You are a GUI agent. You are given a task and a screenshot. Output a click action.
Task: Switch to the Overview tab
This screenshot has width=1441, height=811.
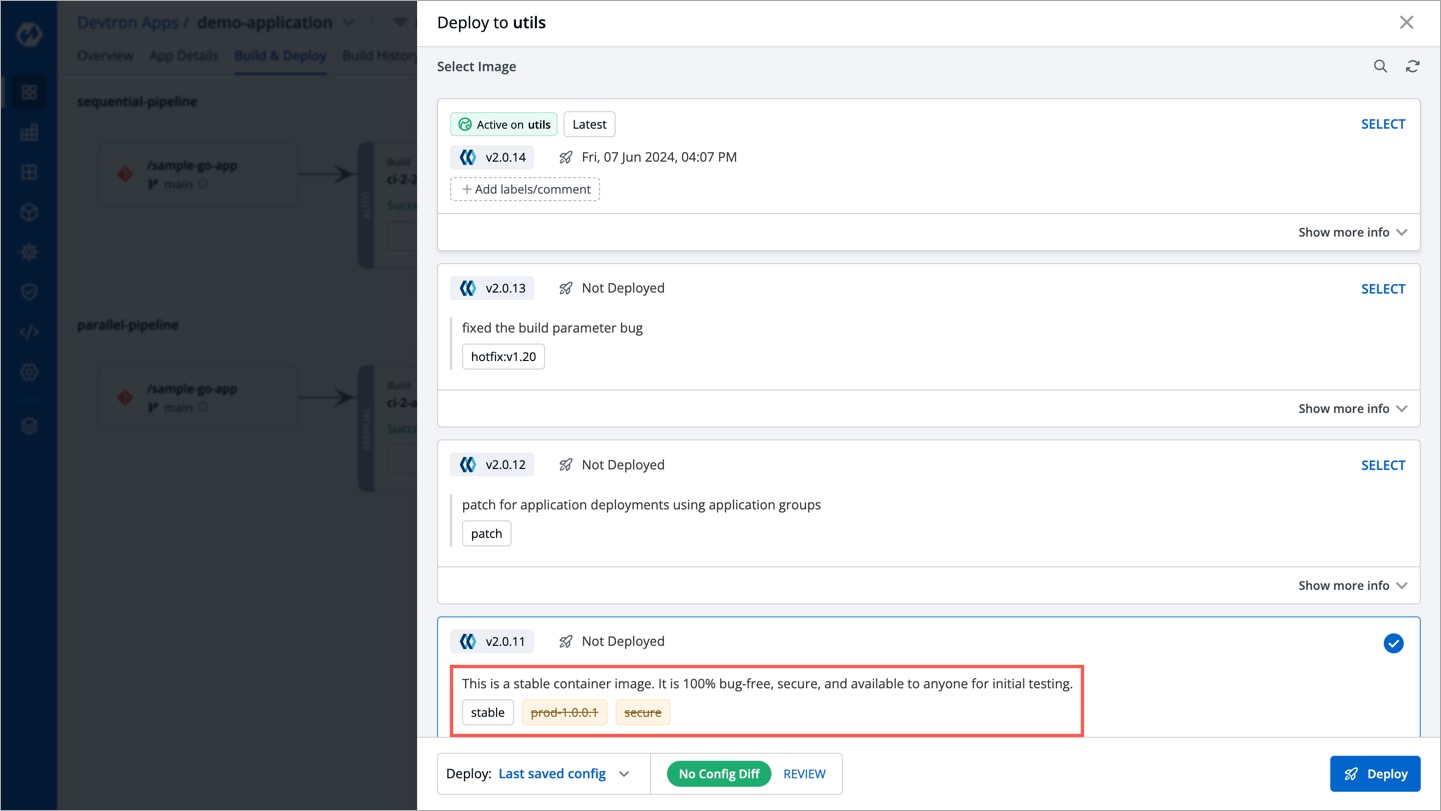(x=105, y=56)
